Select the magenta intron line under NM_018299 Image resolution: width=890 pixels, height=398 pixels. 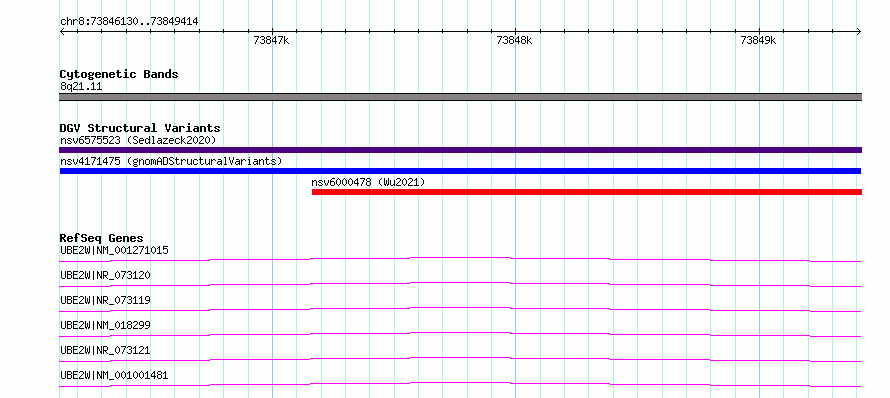pyautogui.click(x=460, y=334)
